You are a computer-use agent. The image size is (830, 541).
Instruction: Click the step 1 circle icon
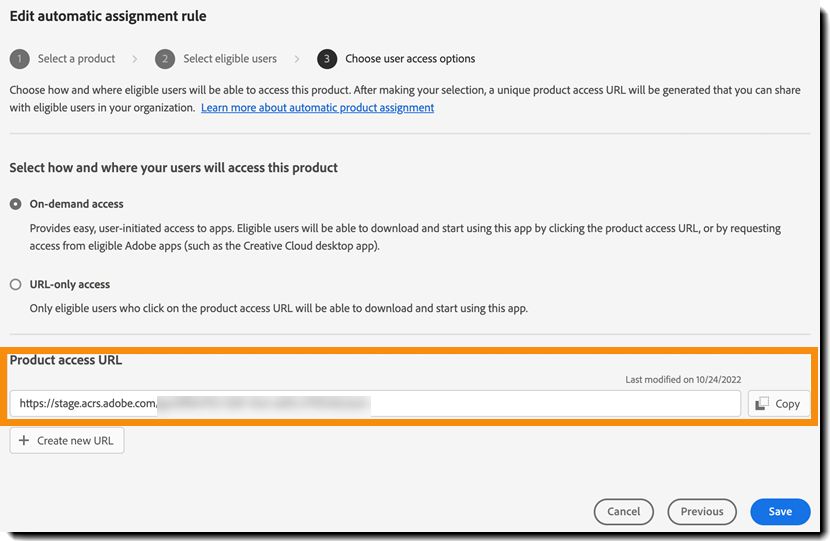pos(20,59)
